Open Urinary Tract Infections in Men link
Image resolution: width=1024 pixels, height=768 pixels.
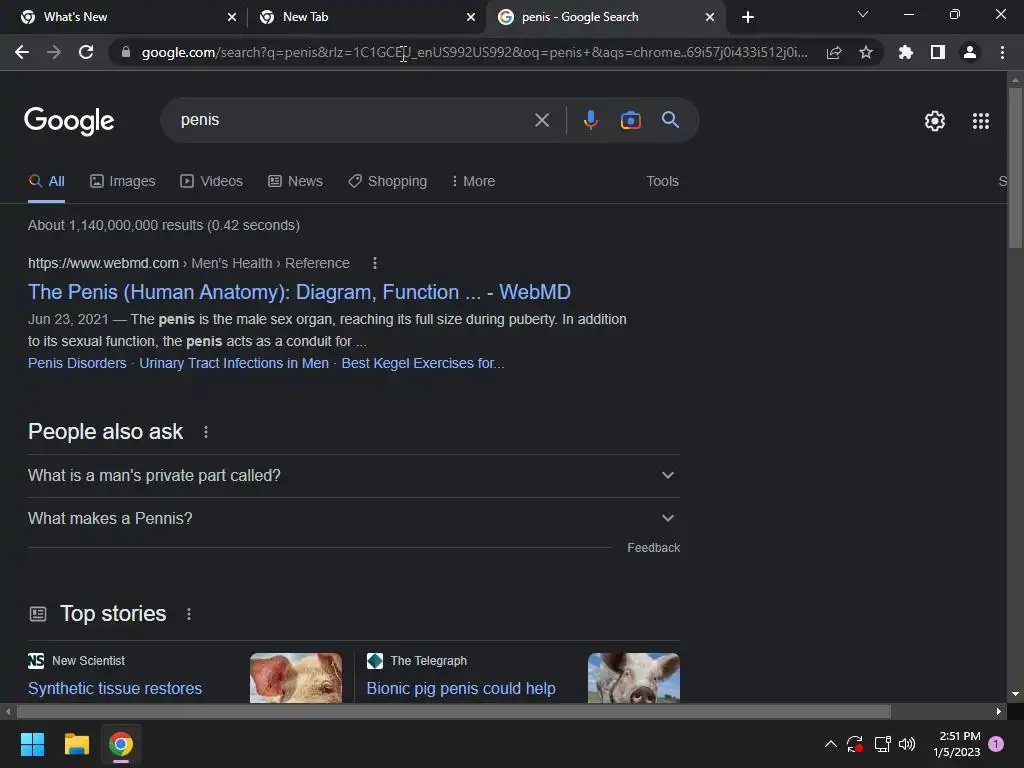coord(234,363)
